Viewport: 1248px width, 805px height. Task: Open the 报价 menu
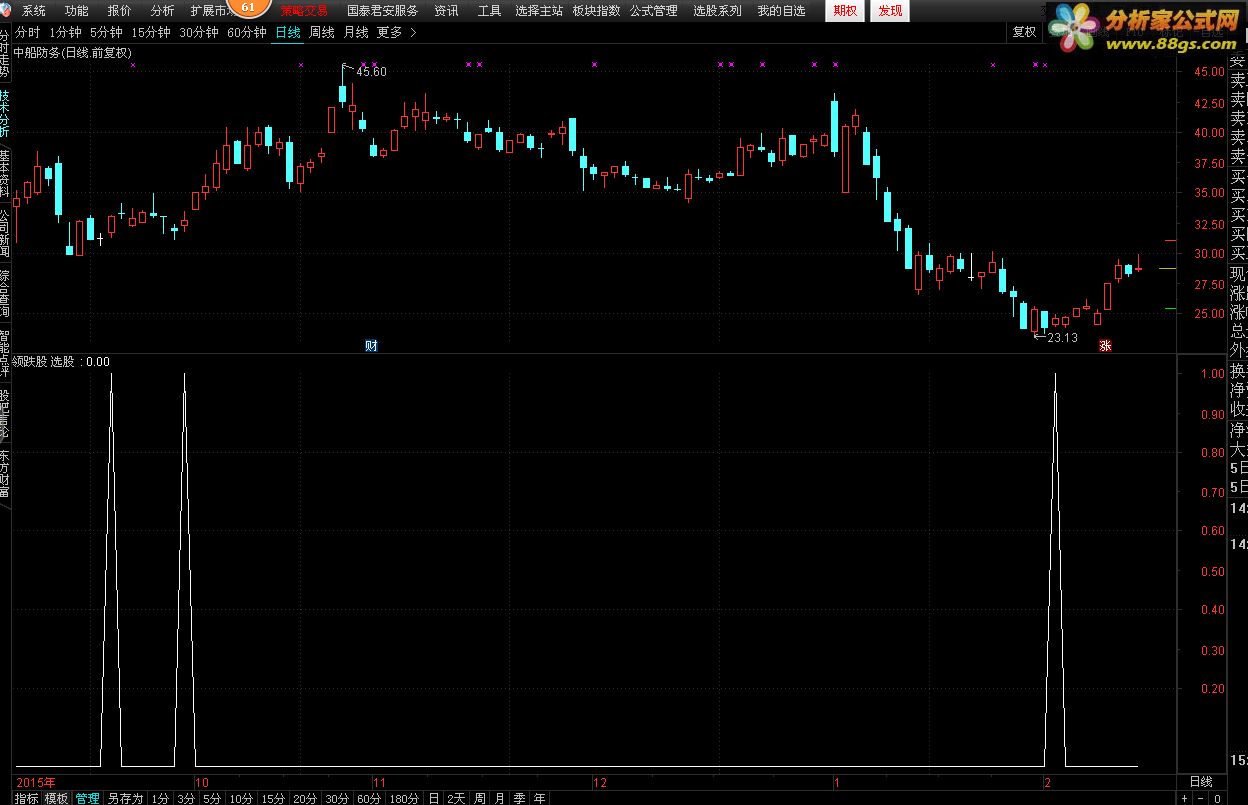[119, 11]
